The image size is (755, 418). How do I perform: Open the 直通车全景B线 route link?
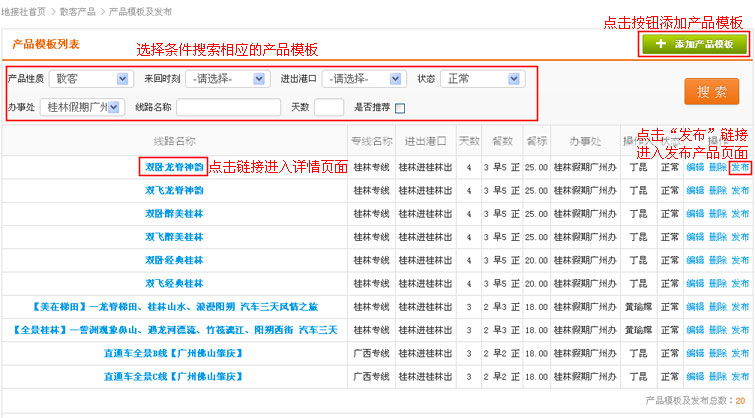click(x=174, y=353)
